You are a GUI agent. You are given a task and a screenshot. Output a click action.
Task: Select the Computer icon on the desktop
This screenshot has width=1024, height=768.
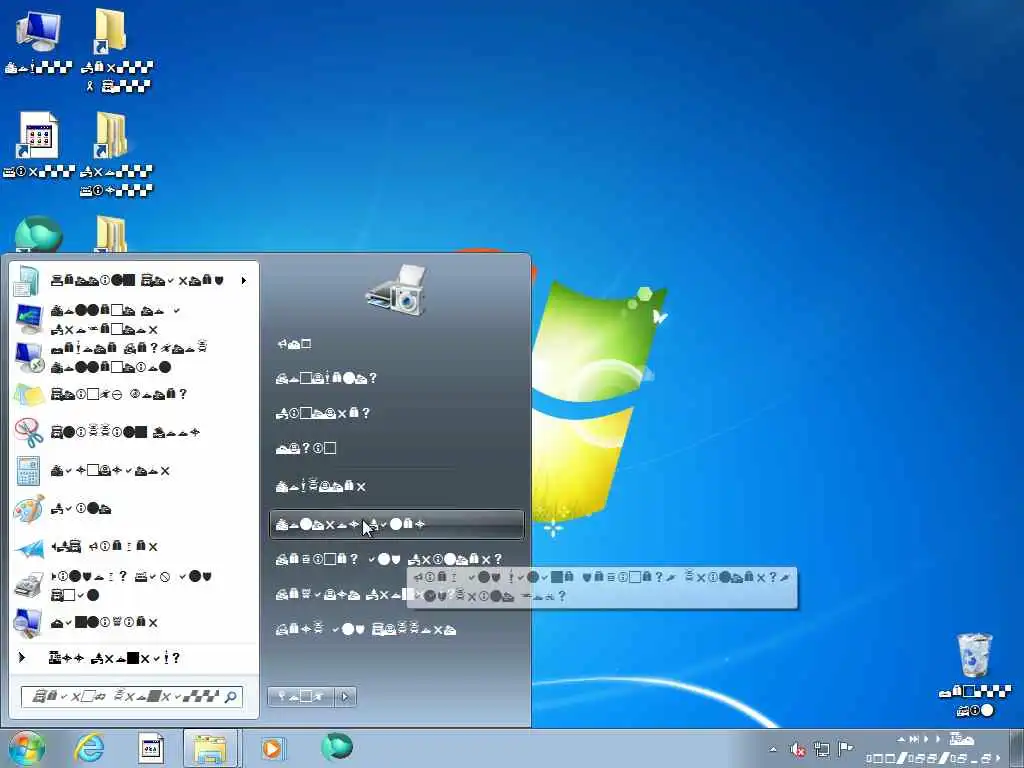click(38, 40)
